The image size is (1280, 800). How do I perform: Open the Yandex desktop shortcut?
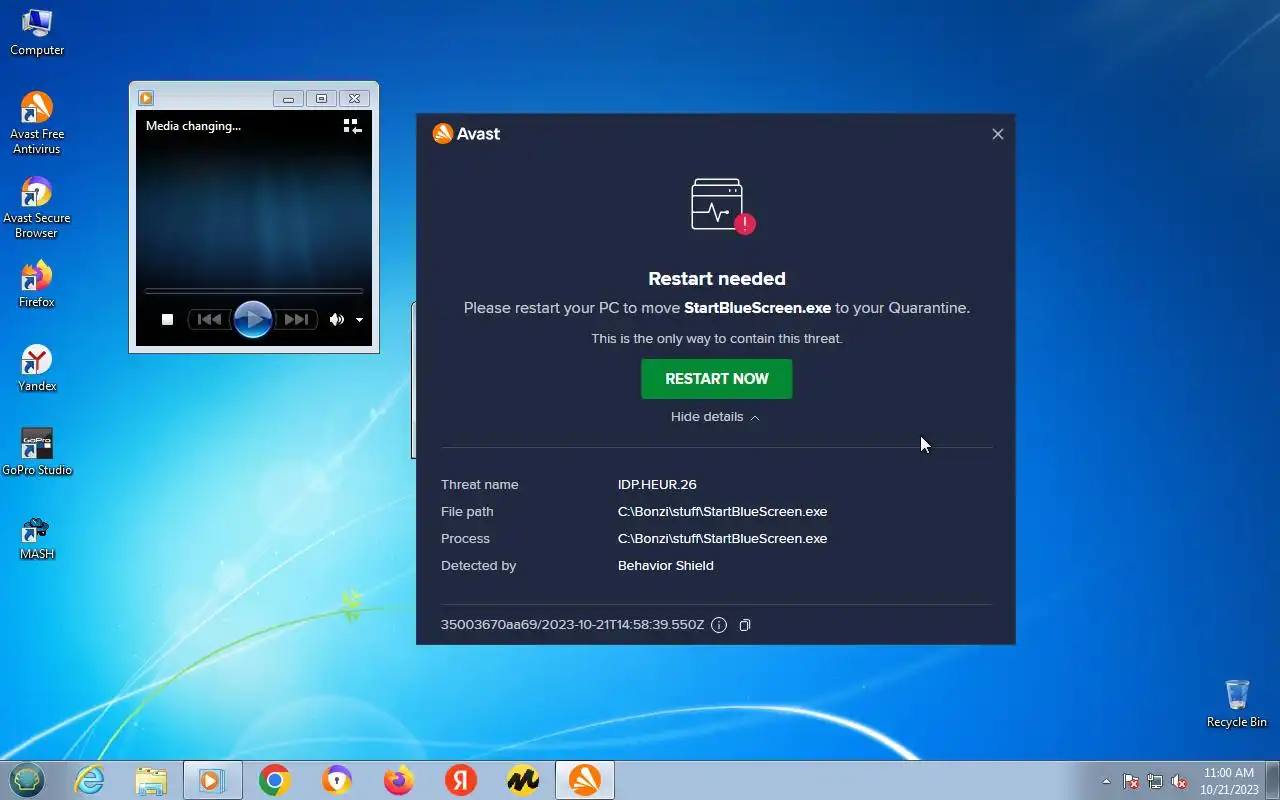37,368
